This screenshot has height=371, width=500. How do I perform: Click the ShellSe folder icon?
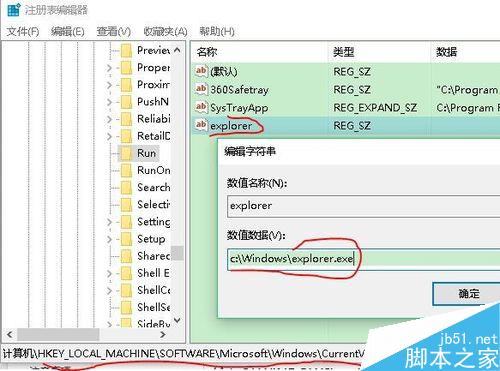point(126,308)
